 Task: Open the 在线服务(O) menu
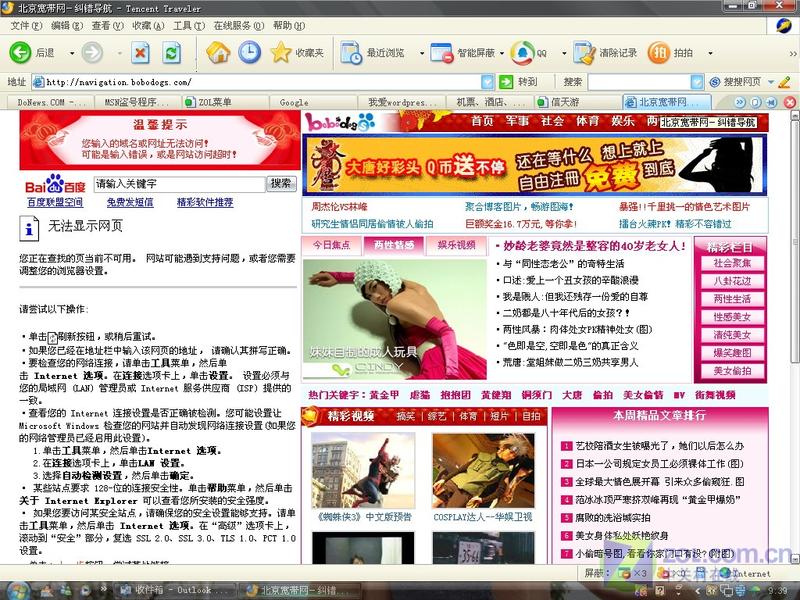(x=238, y=26)
